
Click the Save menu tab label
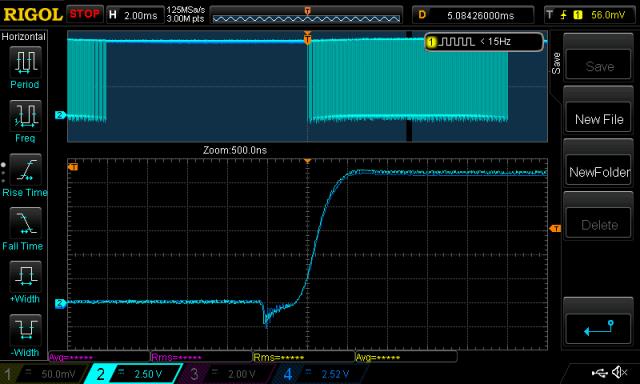coord(556,63)
